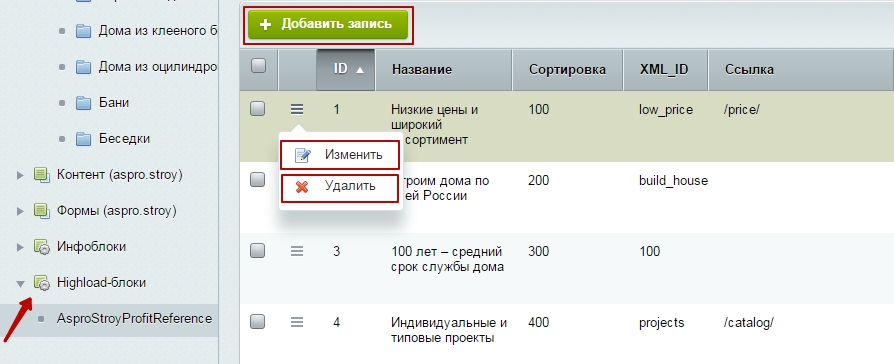Sort by the XML_ID column header
This screenshot has width=894, height=364.
click(x=665, y=70)
